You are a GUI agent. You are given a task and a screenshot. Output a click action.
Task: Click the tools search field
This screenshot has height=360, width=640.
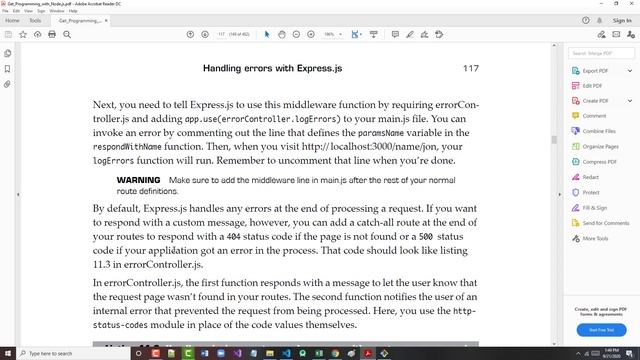[601, 53]
